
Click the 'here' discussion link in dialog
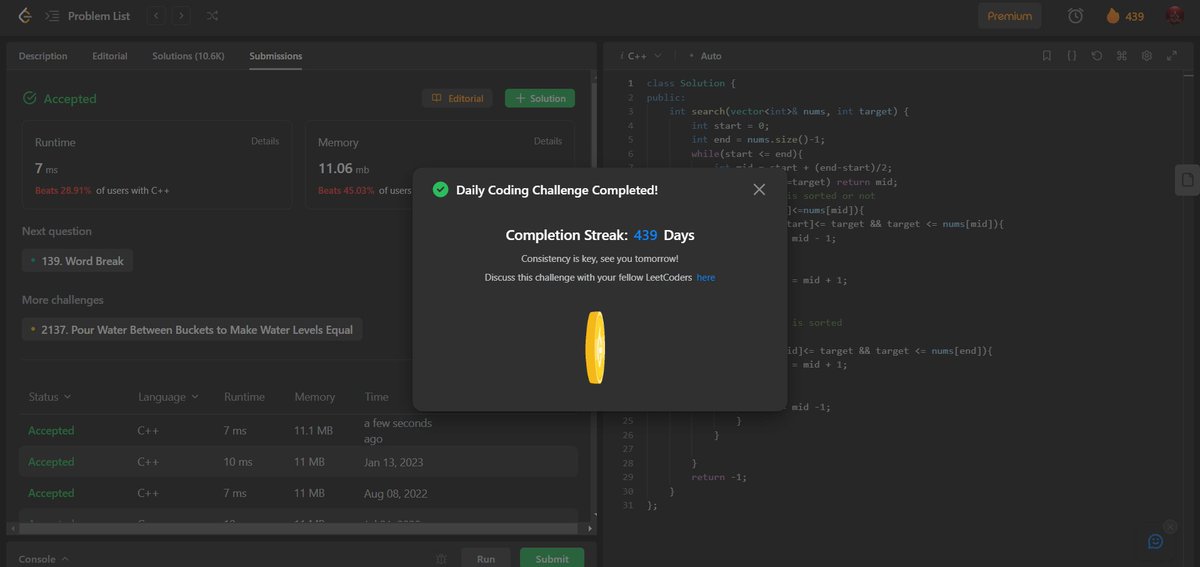point(706,277)
